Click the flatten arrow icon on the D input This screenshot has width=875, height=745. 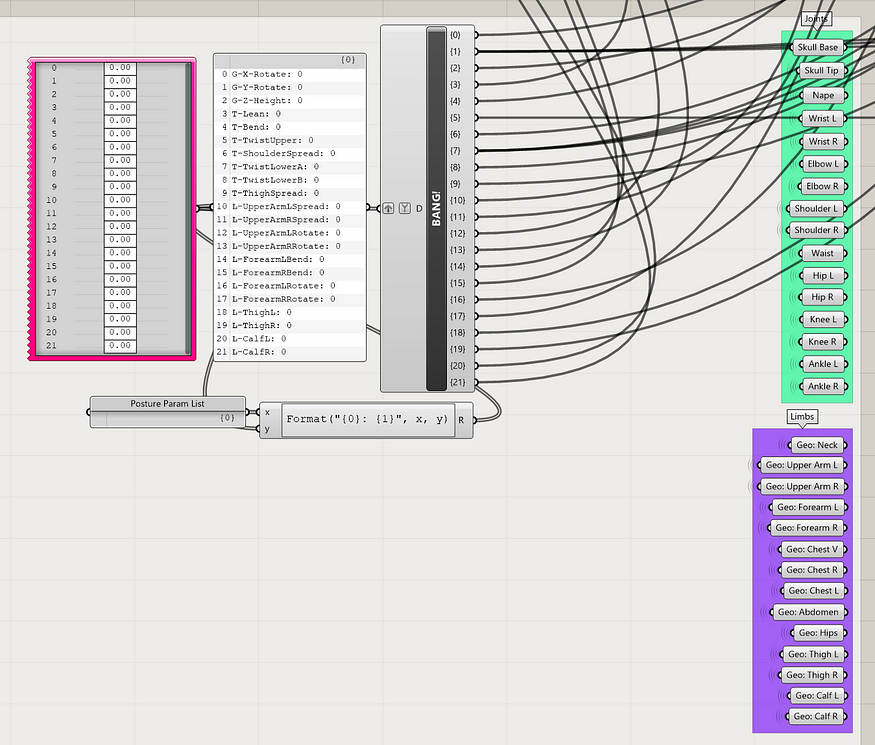tap(388, 208)
